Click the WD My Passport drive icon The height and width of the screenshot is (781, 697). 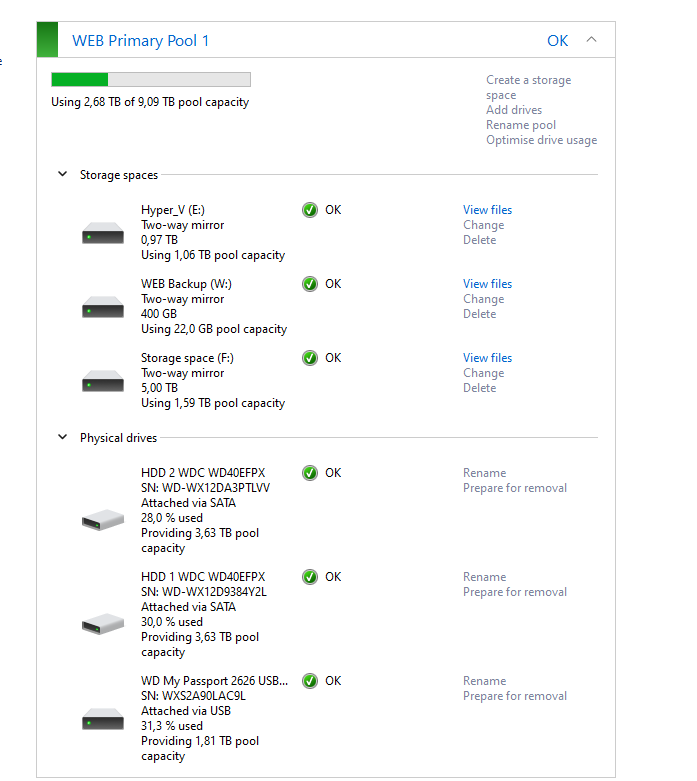pos(103,719)
